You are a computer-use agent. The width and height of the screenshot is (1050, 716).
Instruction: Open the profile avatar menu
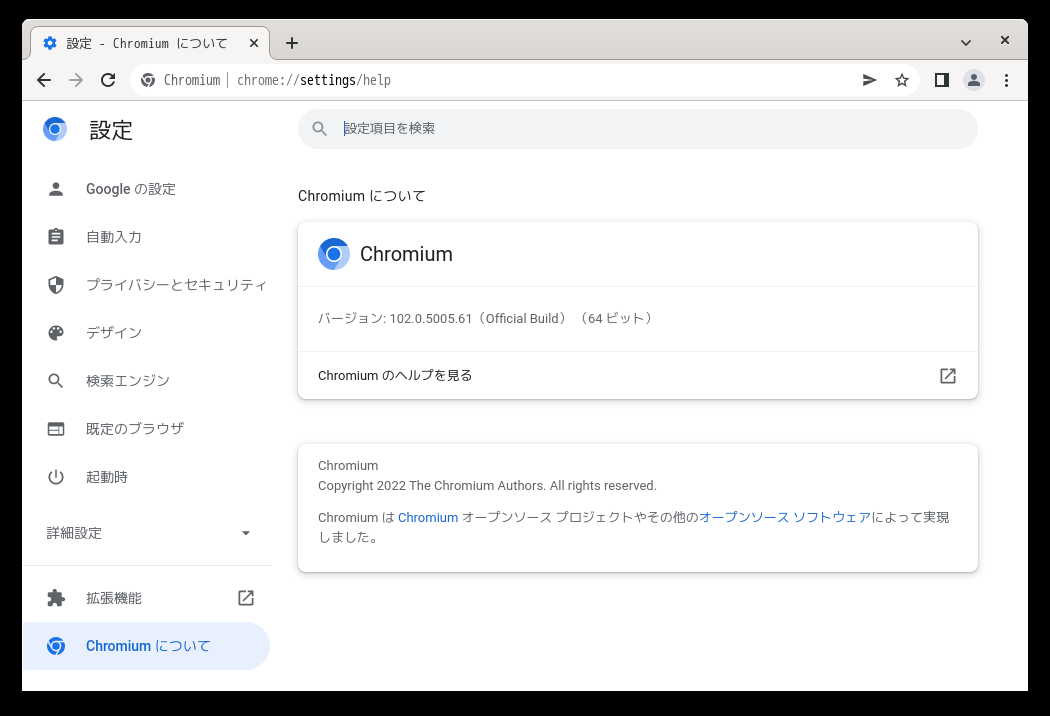pyautogui.click(x=974, y=80)
